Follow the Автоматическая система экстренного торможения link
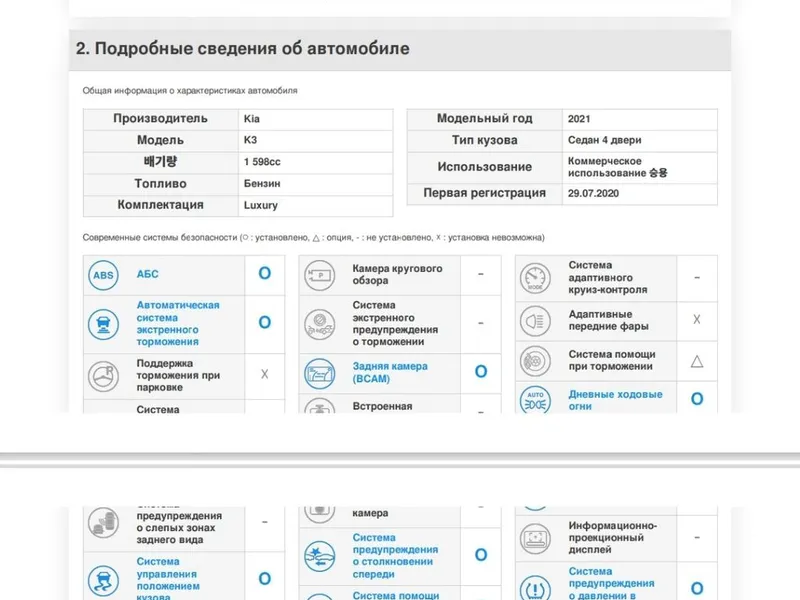The height and width of the screenshot is (600, 800). [x=177, y=323]
